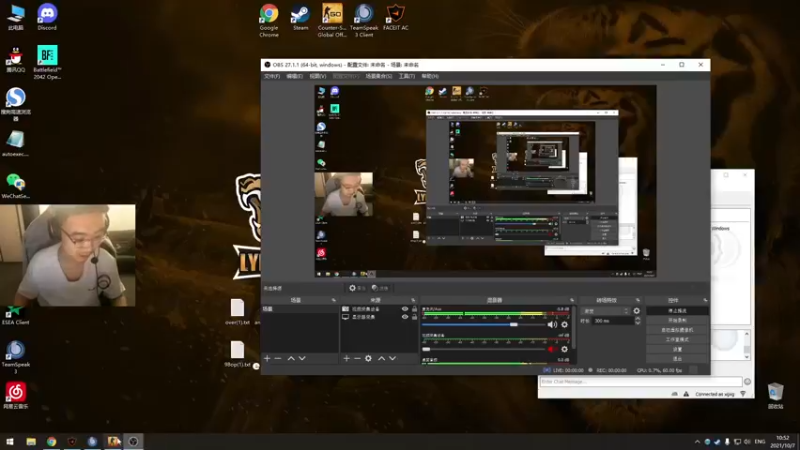Image resolution: width=800 pixels, height=450 pixels.
Task: Remove selected source with minus icon
Action: [357, 359]
